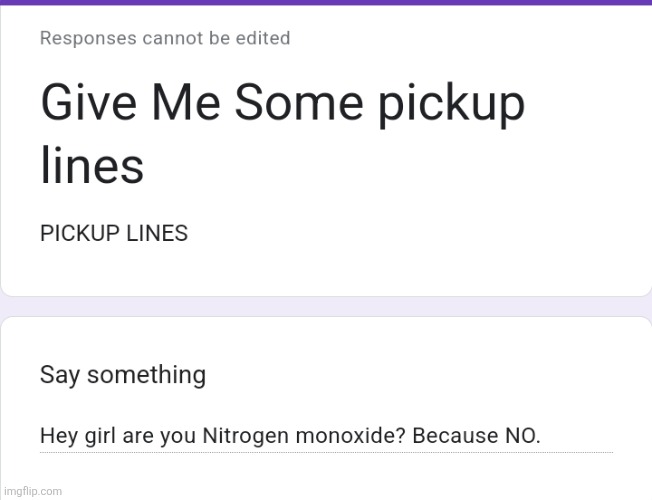This screenshot has height=500, width=652.
Task: Select the PICKUP LINES form description
Action: point(114,233)
